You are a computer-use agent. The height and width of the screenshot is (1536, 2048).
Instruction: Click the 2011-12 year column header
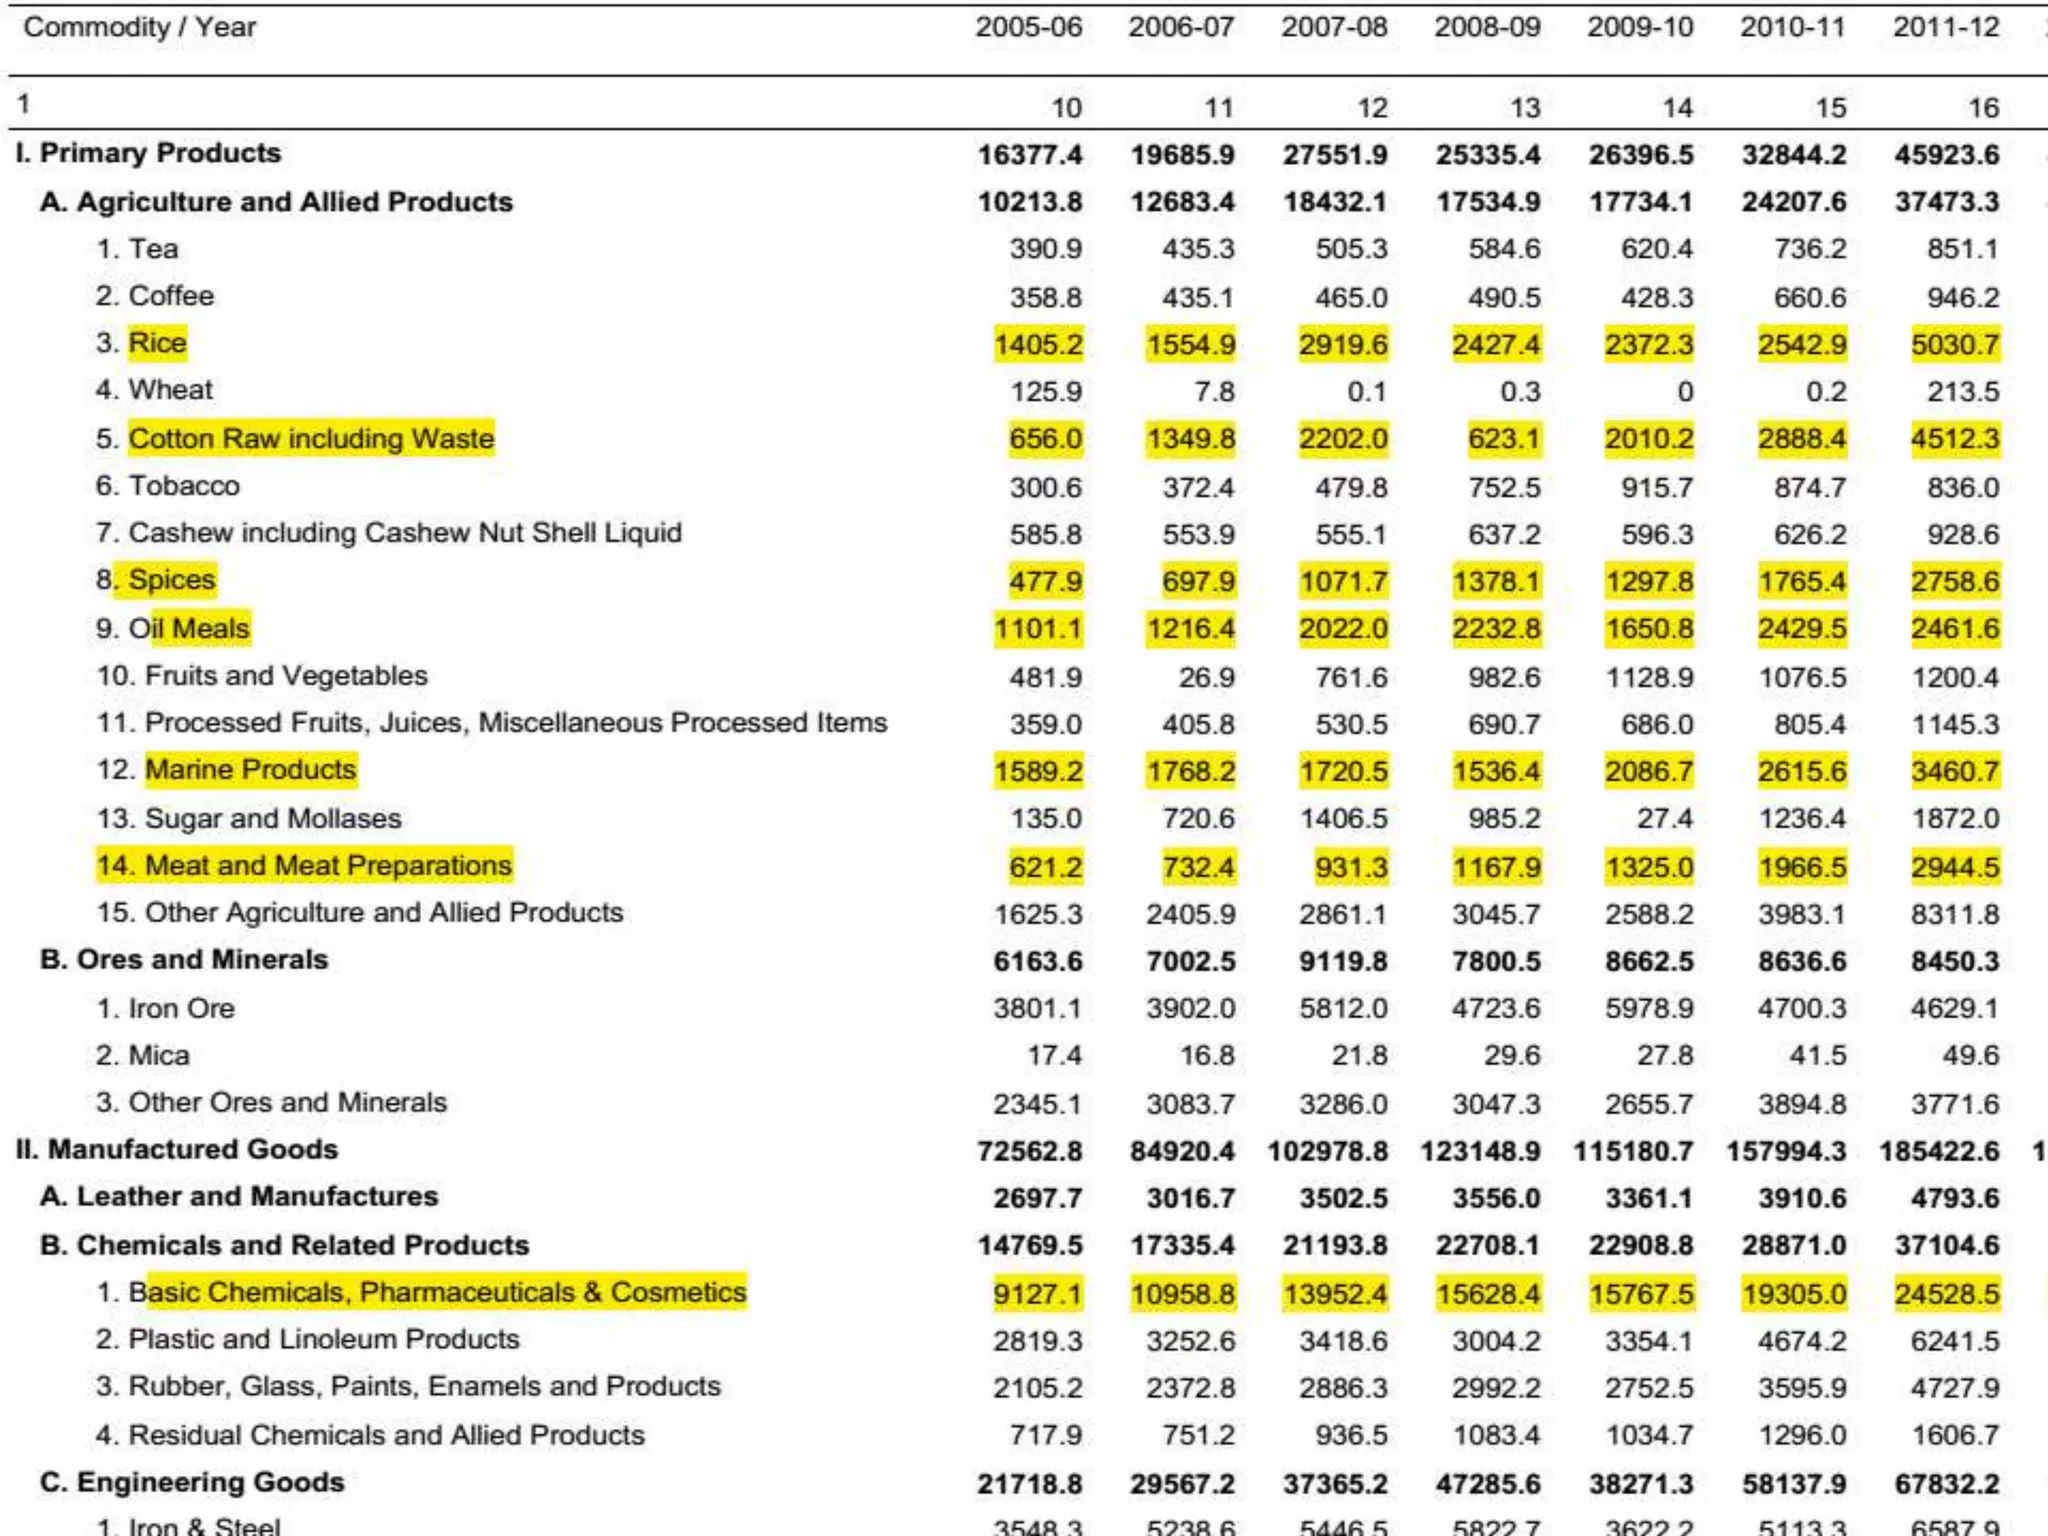[x=1945, y=27]
